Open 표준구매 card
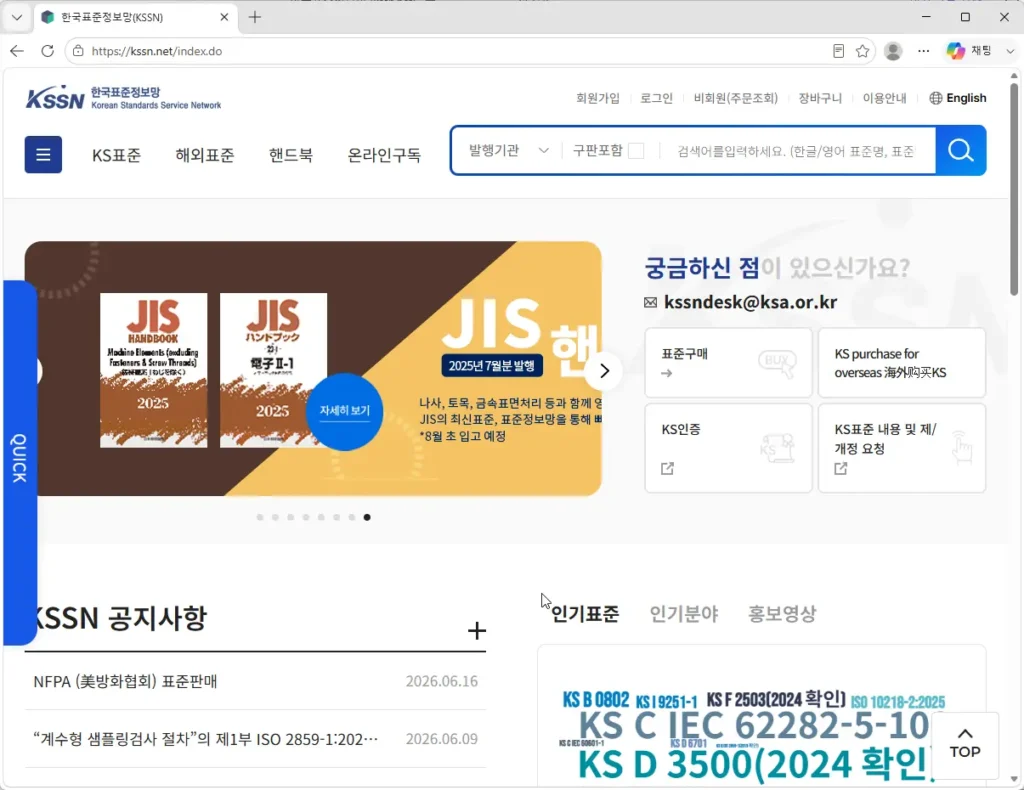Screen dimensions: 1024x790 point(728,363)
